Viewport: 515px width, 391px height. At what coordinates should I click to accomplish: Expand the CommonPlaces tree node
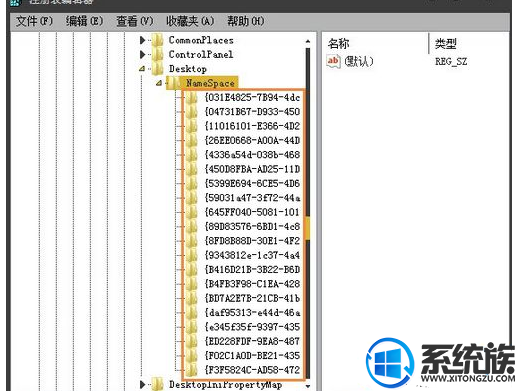(x=142, y=40)
